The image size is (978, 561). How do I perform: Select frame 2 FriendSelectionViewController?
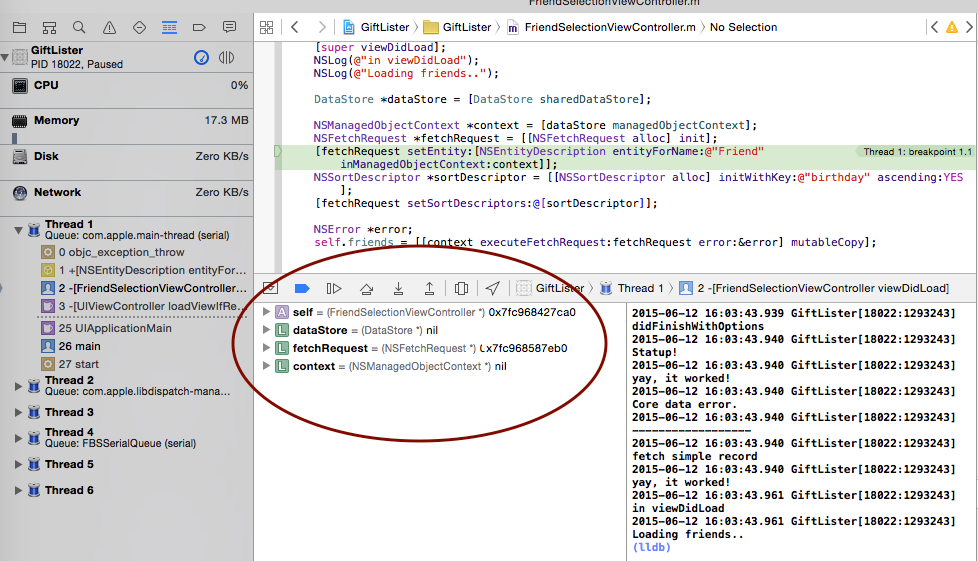[144, 288]
